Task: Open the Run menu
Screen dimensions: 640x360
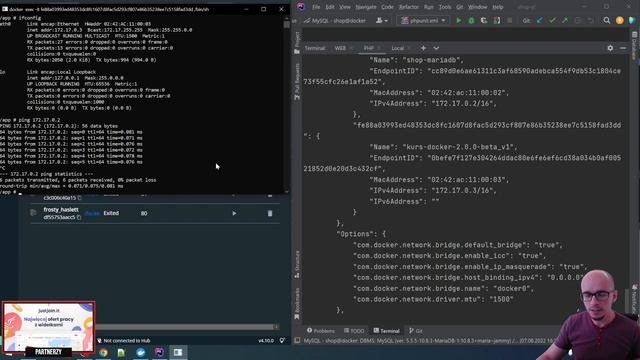Action: coord(429,7)
